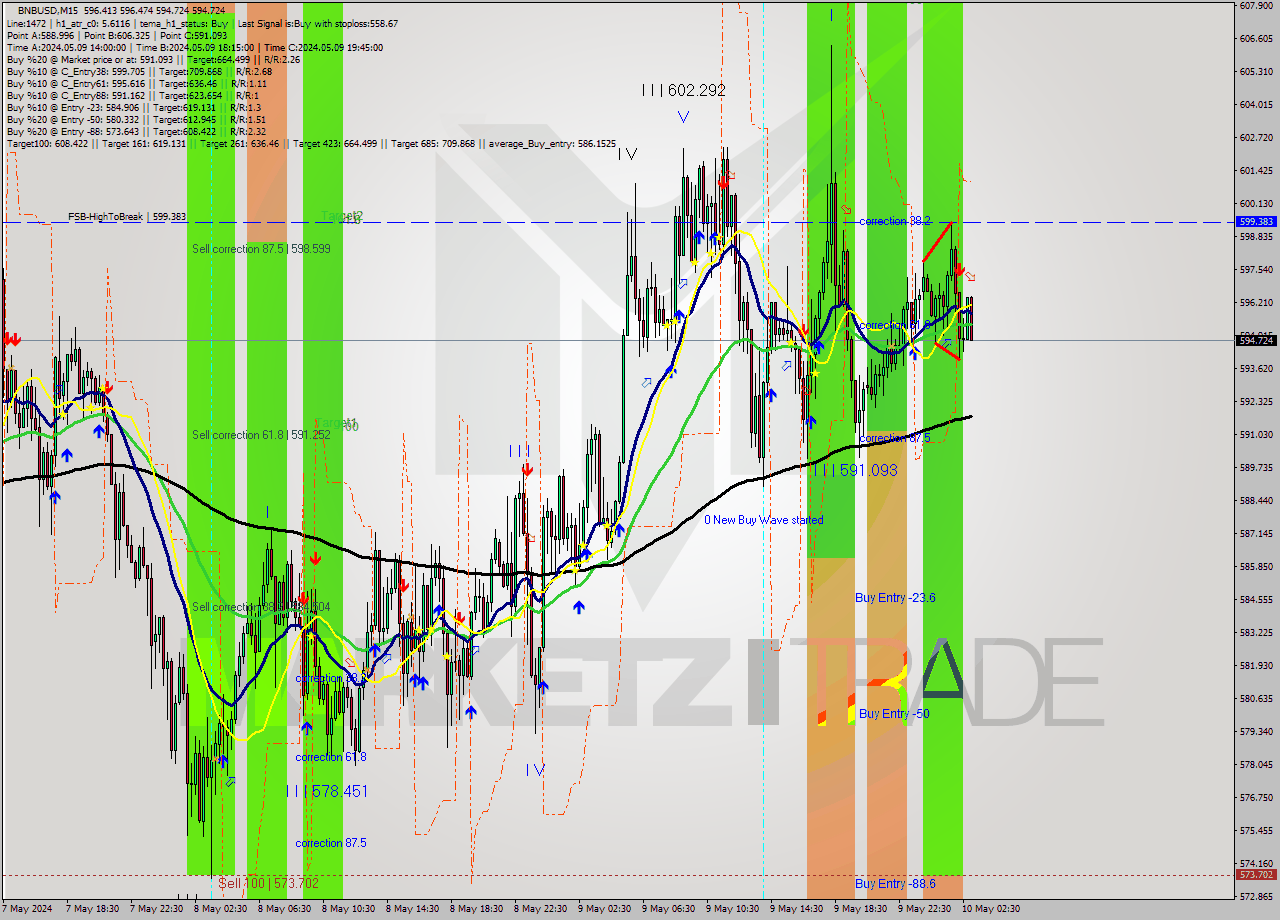Image resolution: width=1280 pixels, height=920 pixels.
Task: Click the '10 May 02:30' time axis label
Action: 991,909
